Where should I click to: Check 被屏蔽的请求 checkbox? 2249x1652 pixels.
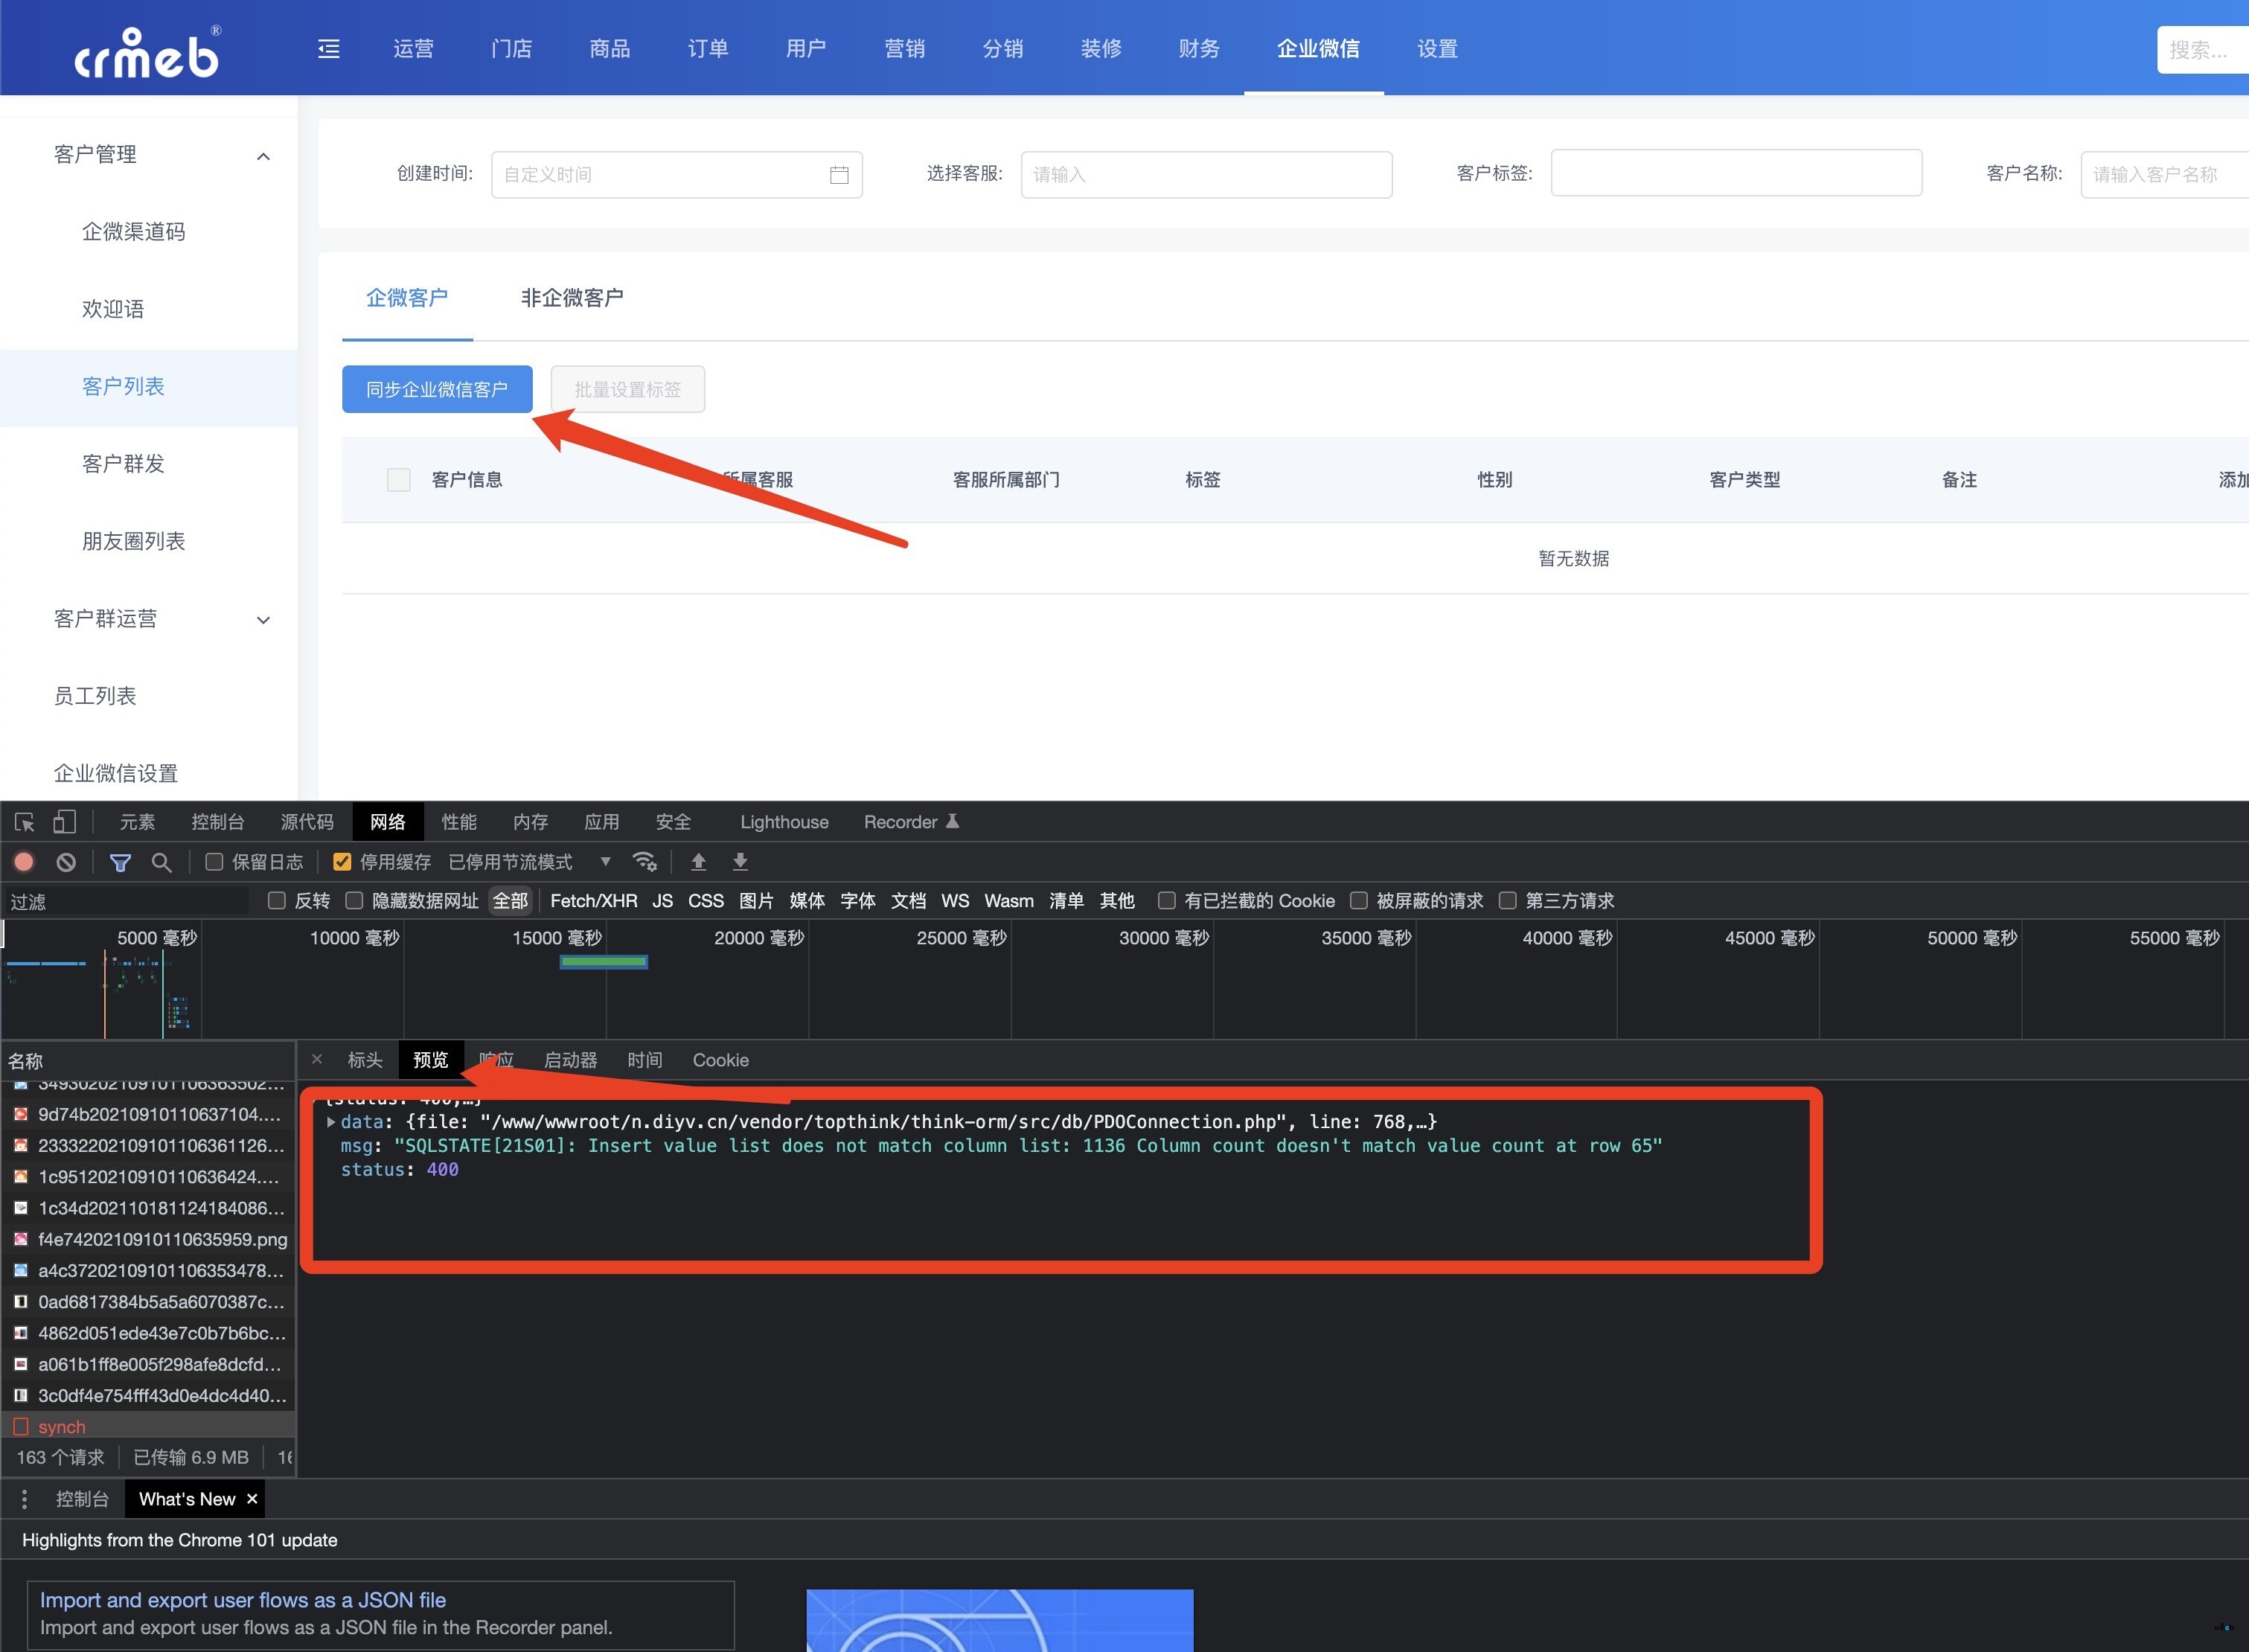tap(1359, 901)
